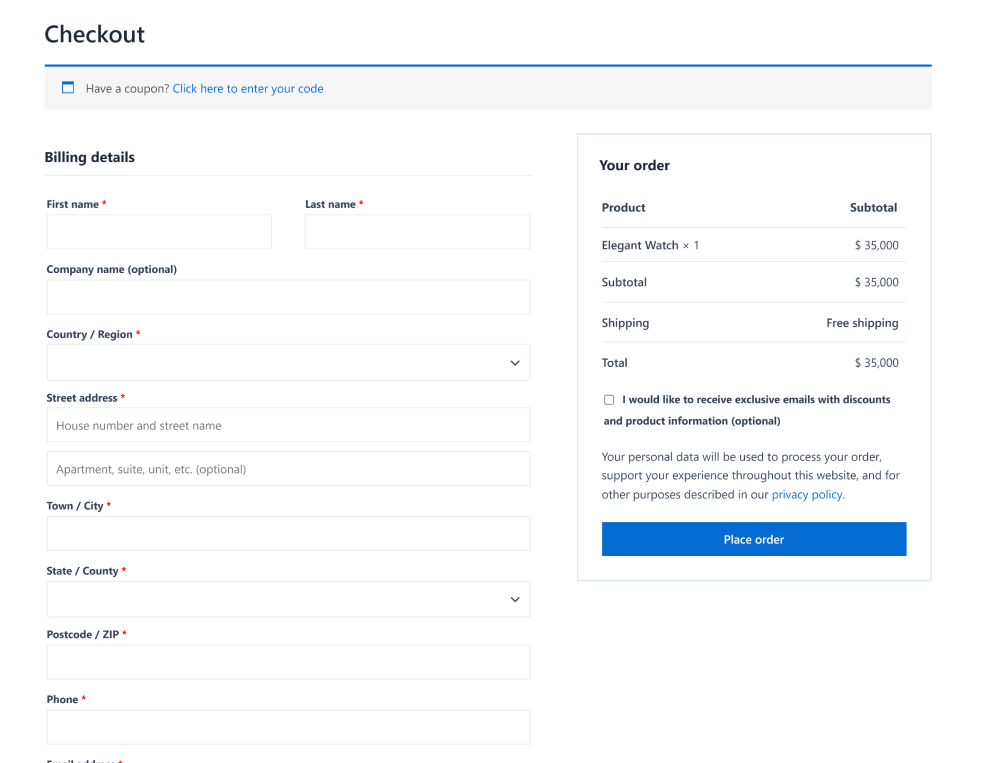The image size is (1000, 763).
Task: Click the State / County label
Action: point(82,571)
